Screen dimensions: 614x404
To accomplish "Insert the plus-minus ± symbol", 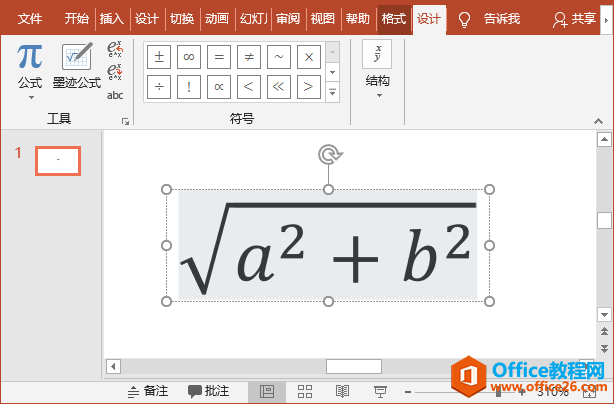I will pos(159,57).
